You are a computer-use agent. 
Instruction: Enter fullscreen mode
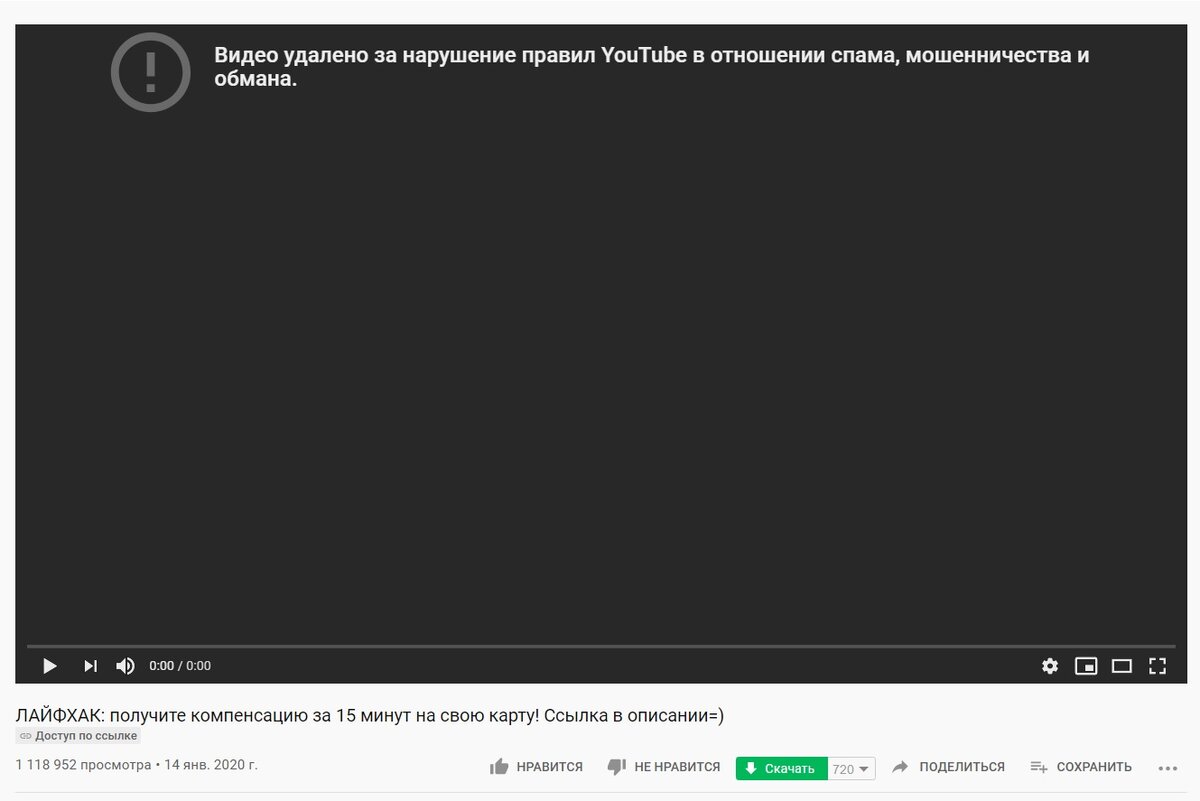tap(1158, 665)
